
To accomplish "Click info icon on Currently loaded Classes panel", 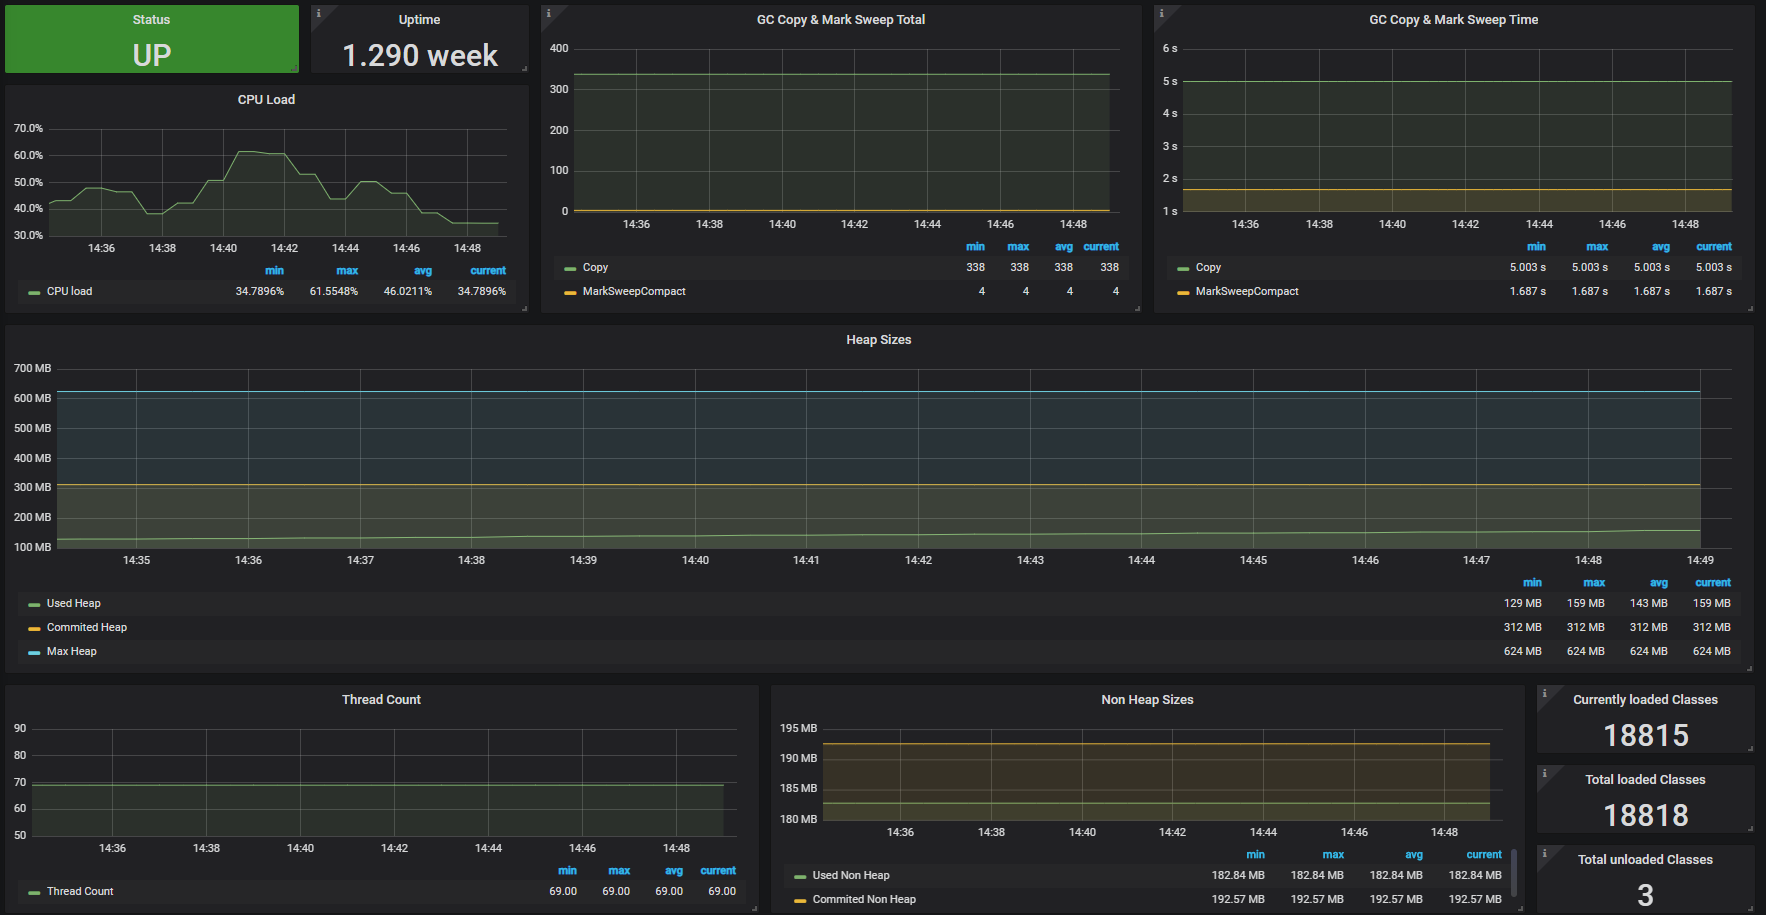I will click(x=1544, y=693).
